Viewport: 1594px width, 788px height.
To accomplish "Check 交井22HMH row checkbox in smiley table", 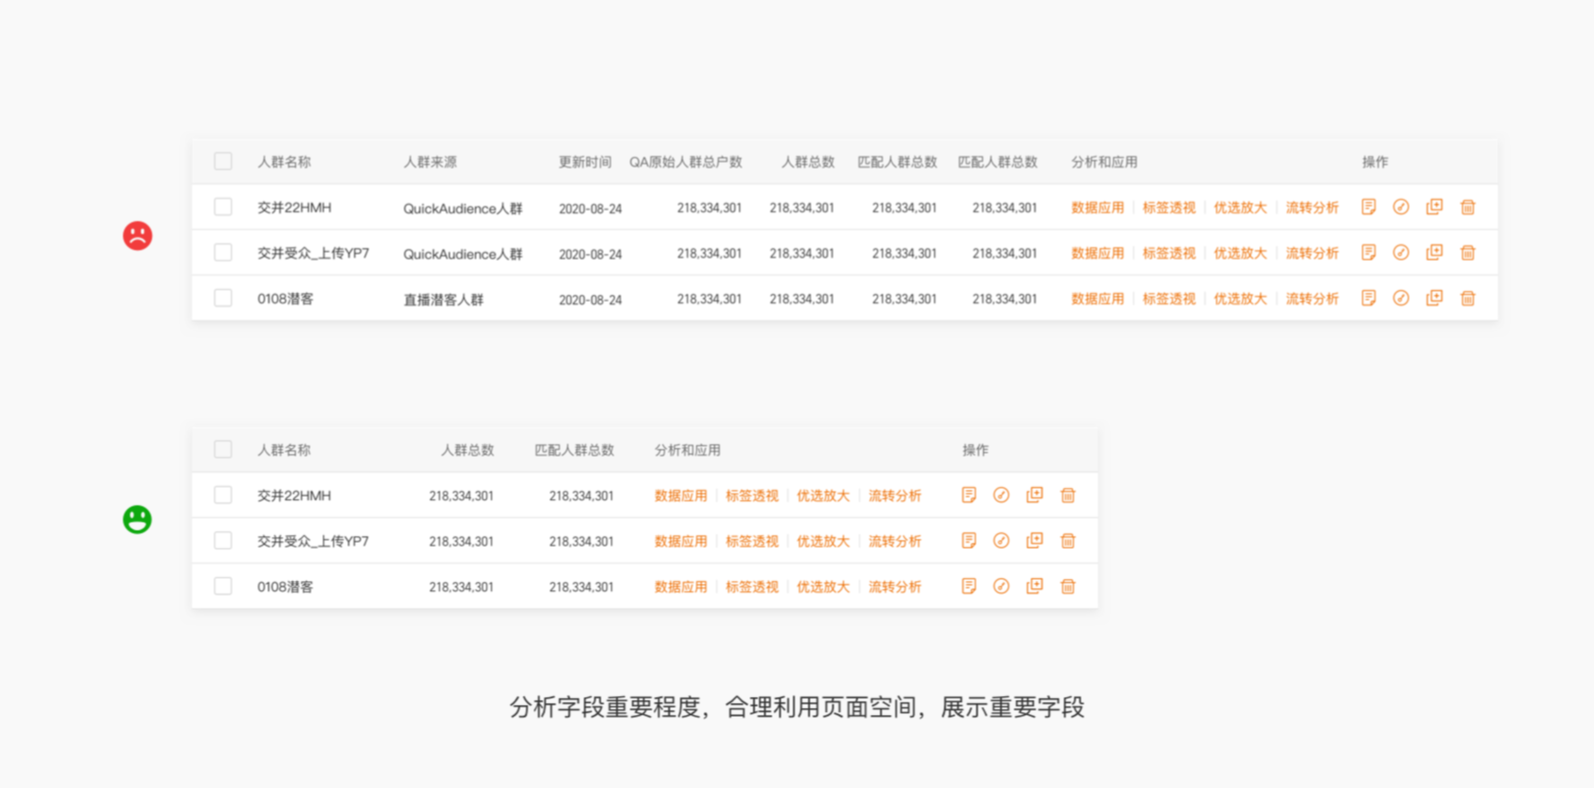I will [x=223, y=495].
